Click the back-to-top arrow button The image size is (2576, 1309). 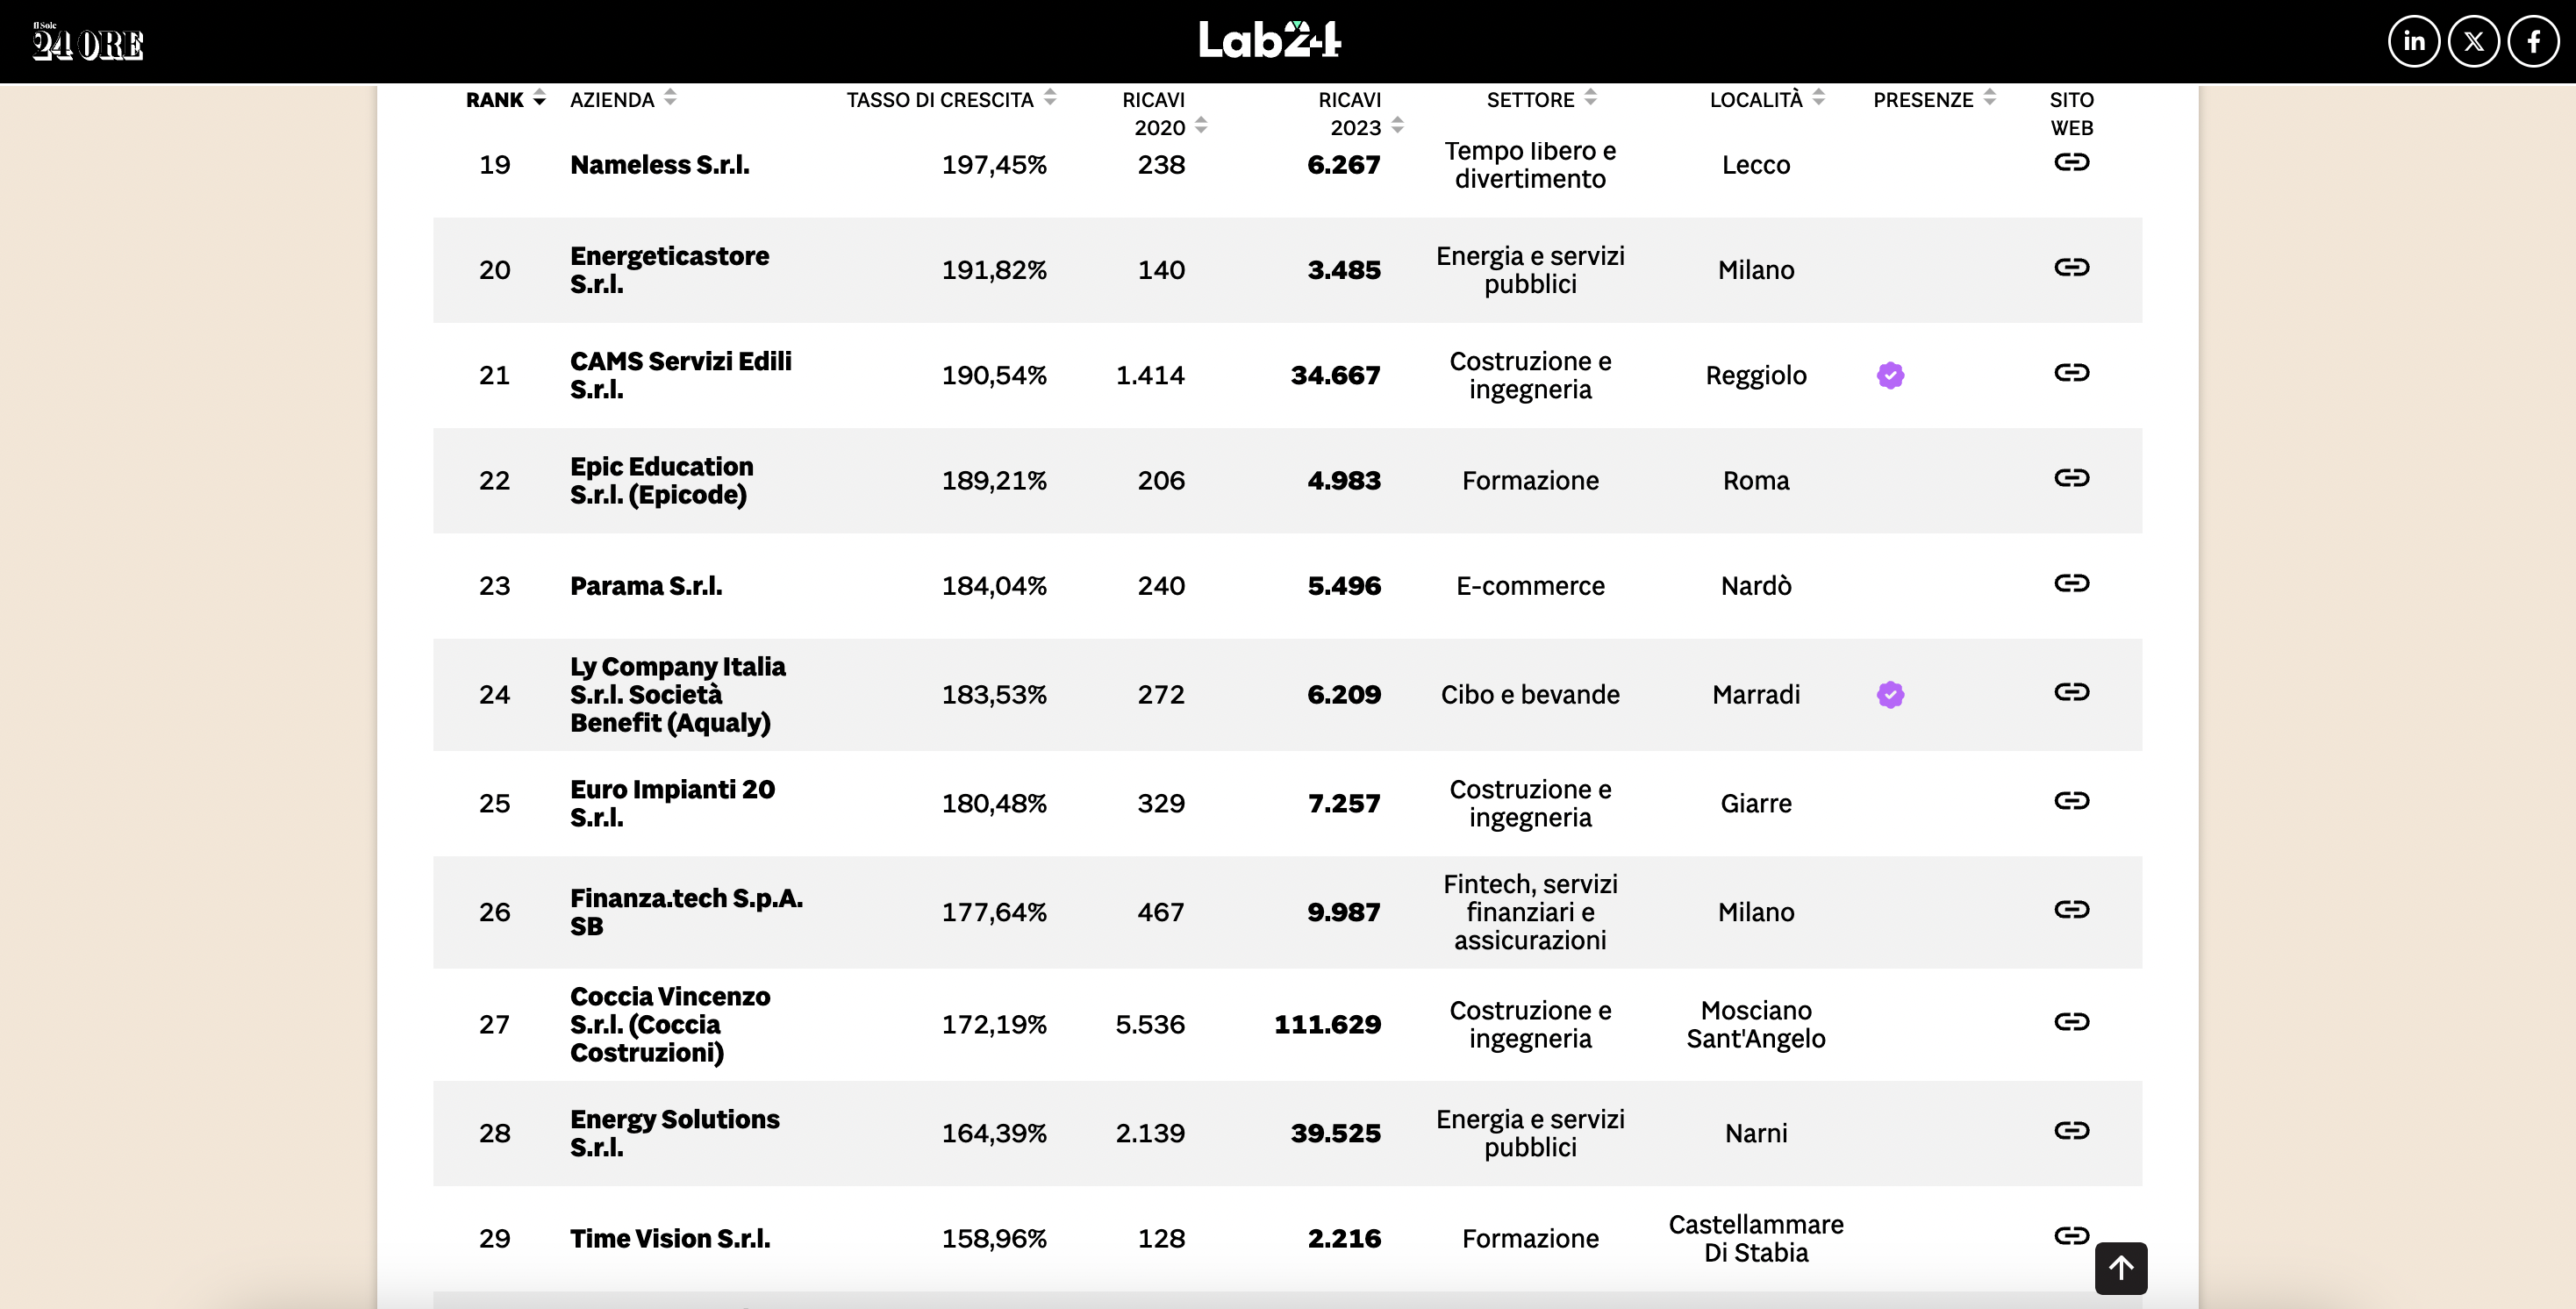(2121, 1268)
